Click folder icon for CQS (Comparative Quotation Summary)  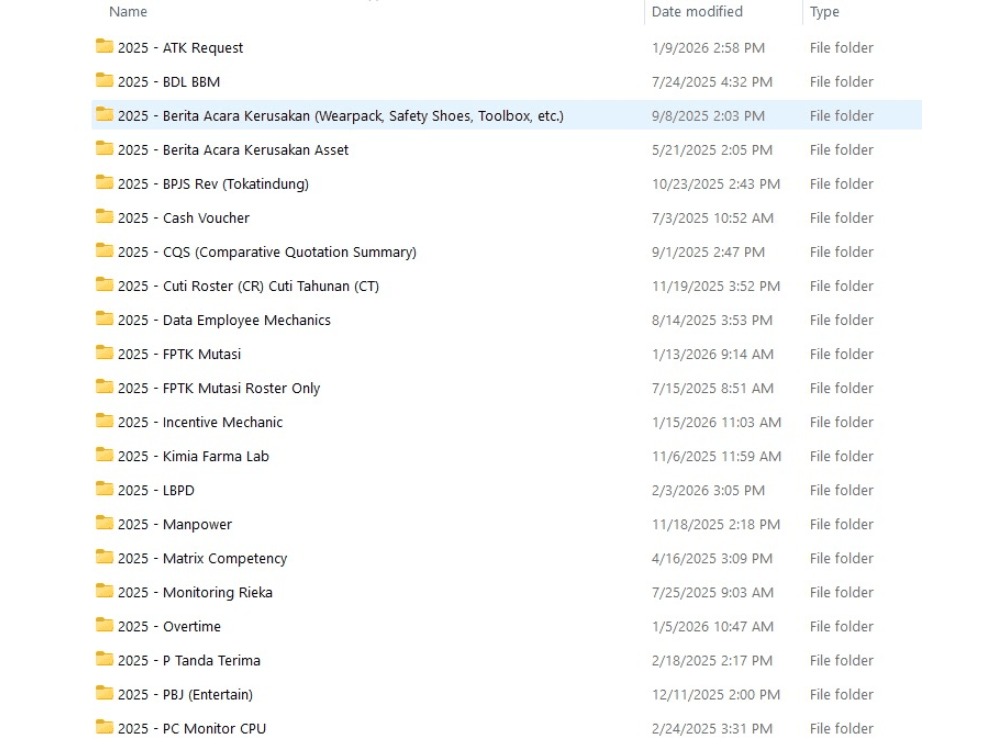105,251
